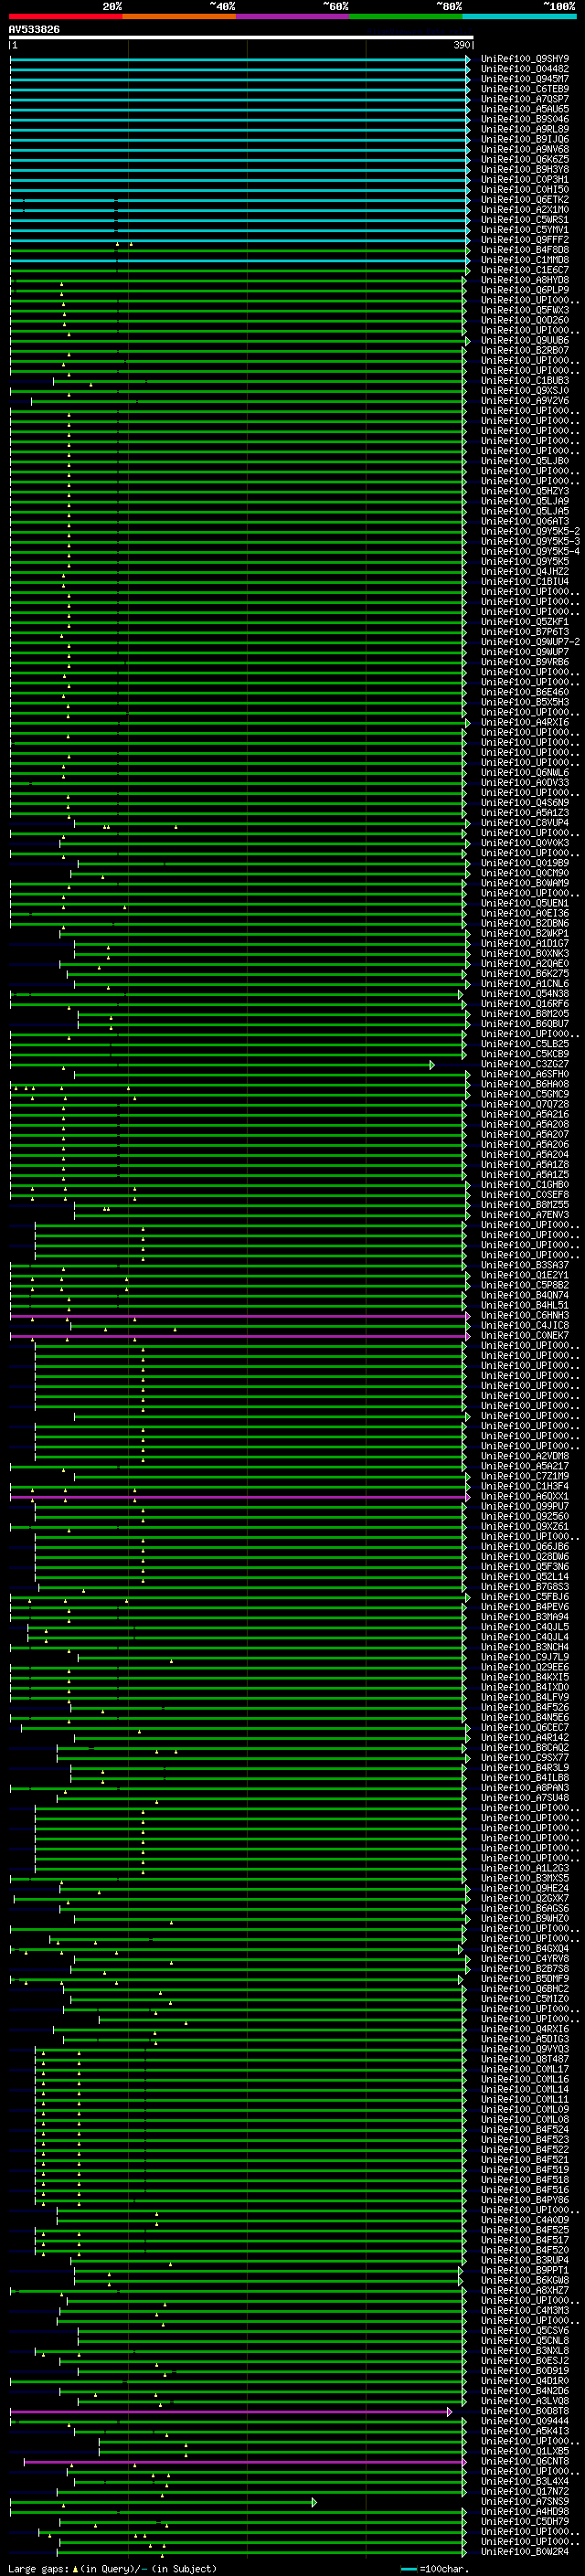Select the label UniRef100_C0P3H1

coord(525,179)
